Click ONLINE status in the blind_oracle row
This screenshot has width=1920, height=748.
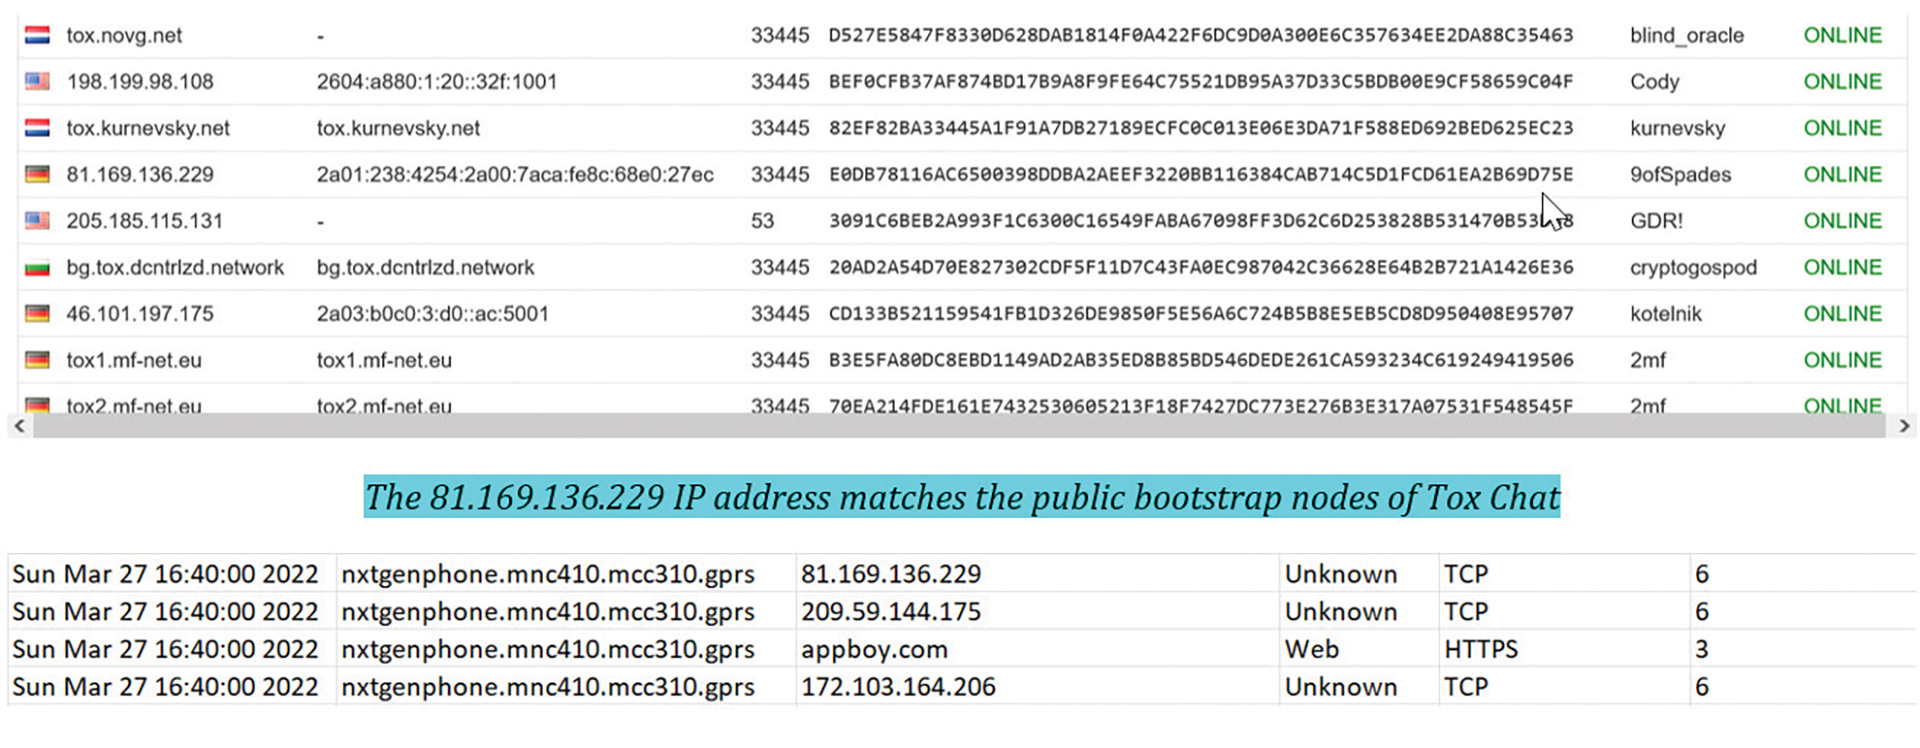click(1843, 35)
